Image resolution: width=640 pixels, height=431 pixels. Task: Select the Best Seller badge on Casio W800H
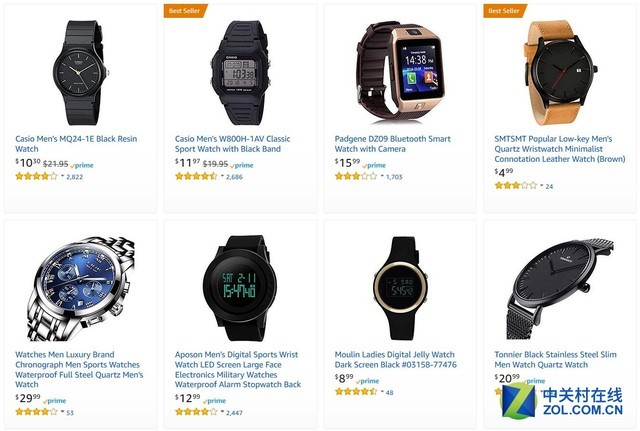coord(185,11)
